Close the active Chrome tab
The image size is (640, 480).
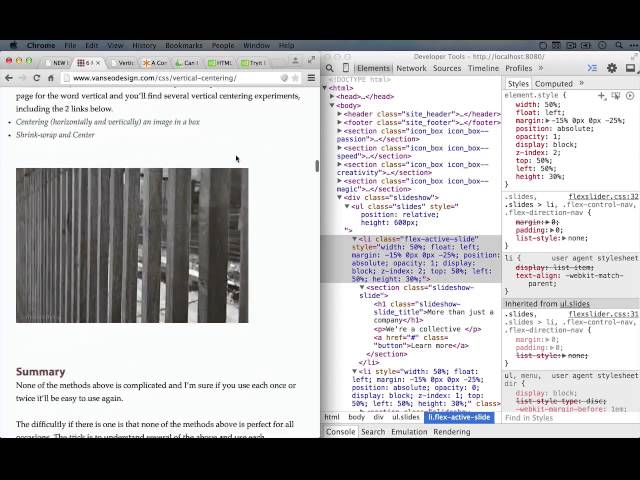98,63
